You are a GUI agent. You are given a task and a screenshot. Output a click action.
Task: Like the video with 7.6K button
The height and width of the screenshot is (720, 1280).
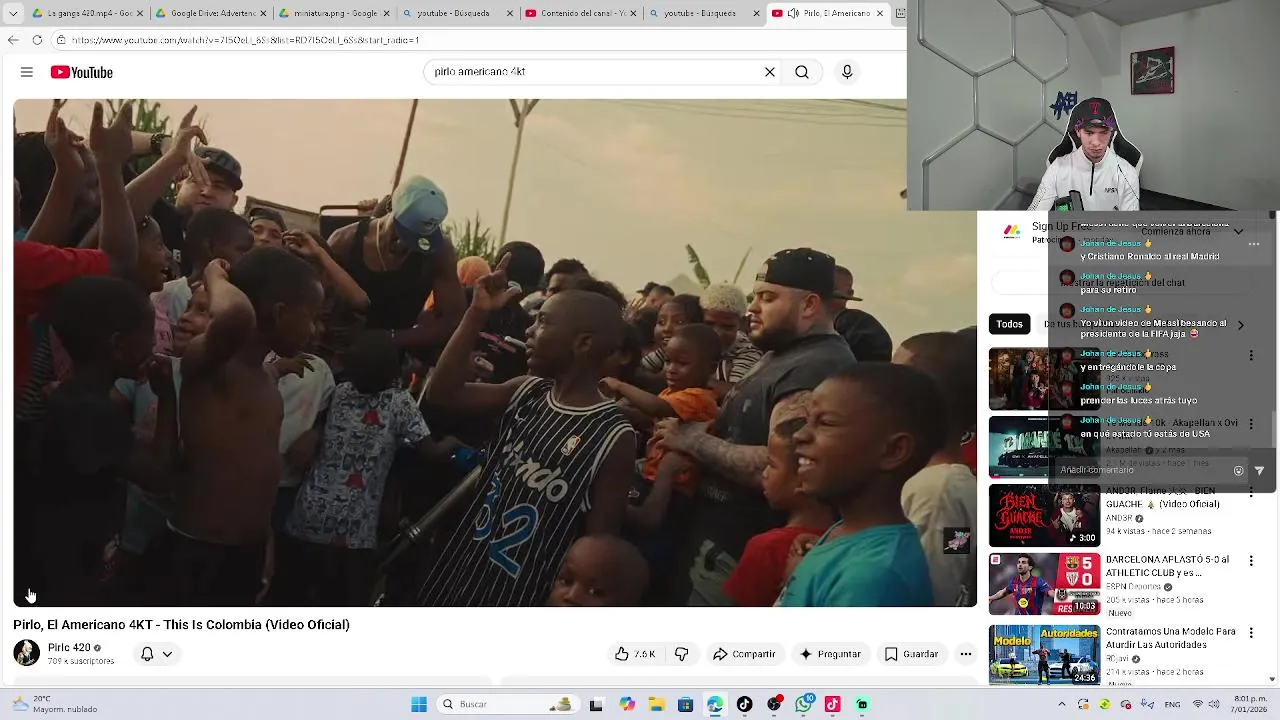(634, 654)
